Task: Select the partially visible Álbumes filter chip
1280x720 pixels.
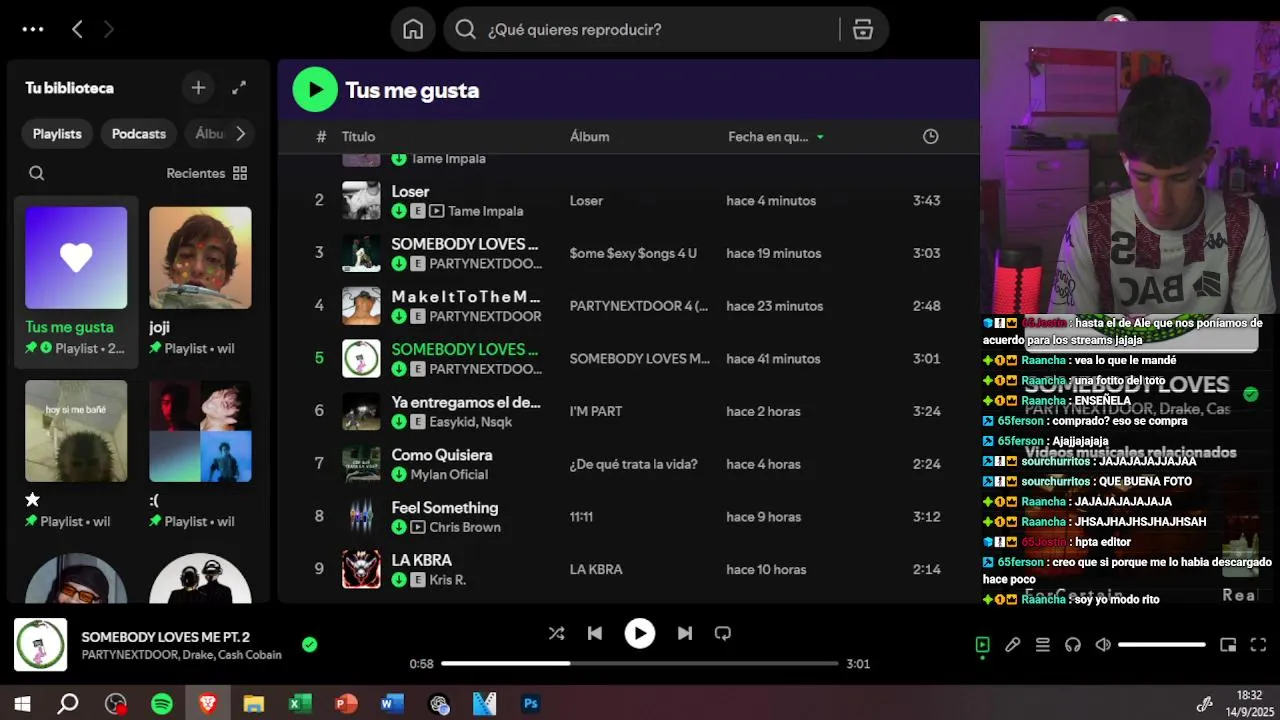Action: click(x=209, y=134)
